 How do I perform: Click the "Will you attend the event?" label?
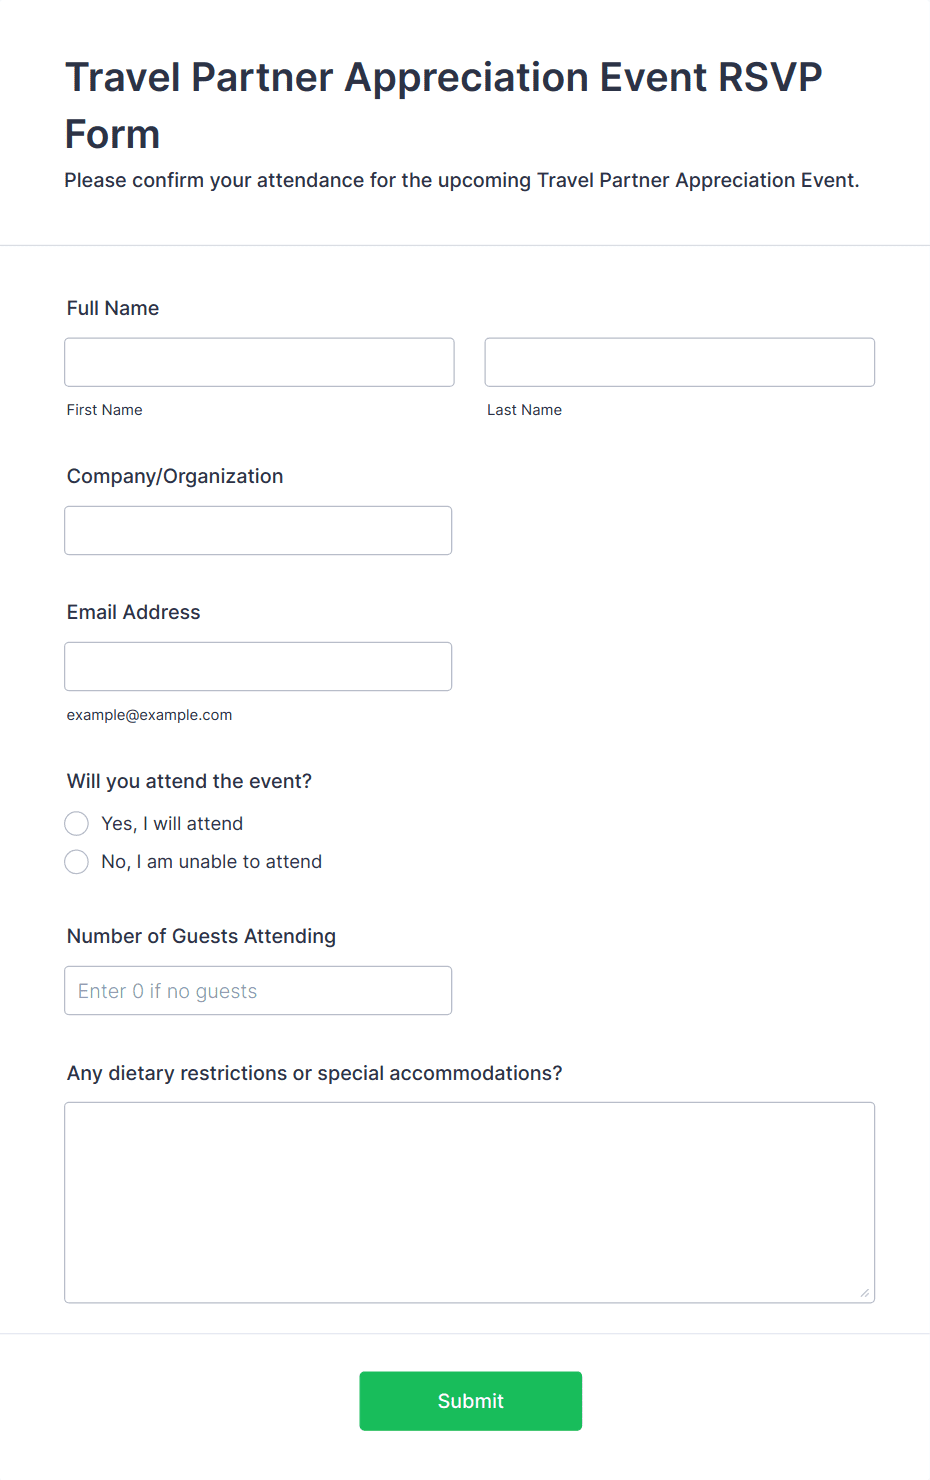click(190, 781)
